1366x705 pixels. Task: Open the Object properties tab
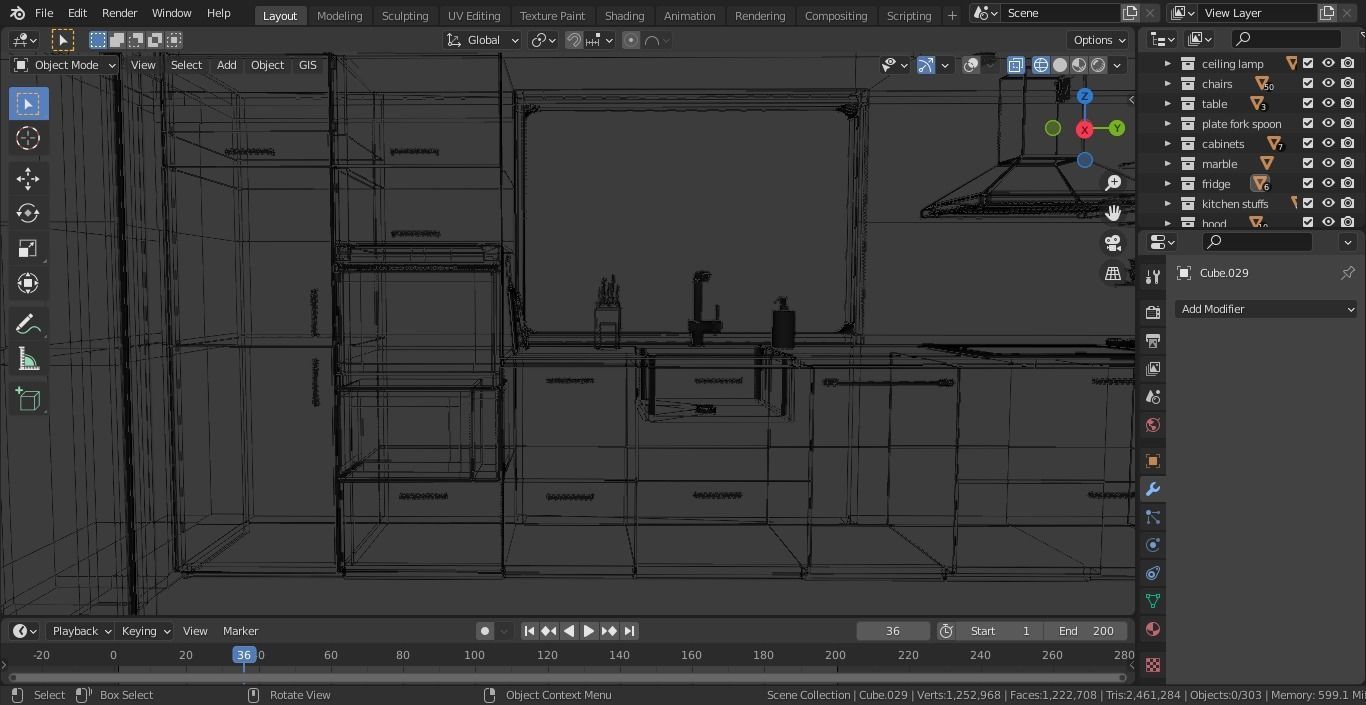point(1153,461)
